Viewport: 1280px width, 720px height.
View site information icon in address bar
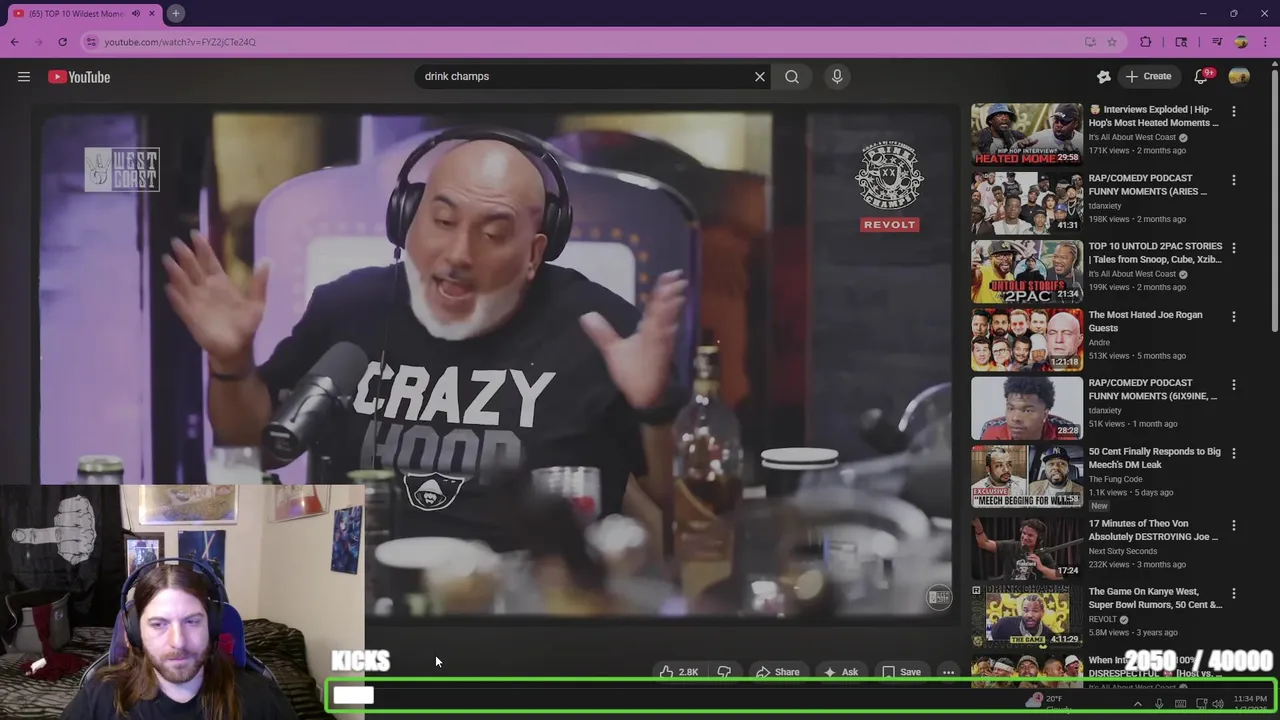click(x=91, y=42)
